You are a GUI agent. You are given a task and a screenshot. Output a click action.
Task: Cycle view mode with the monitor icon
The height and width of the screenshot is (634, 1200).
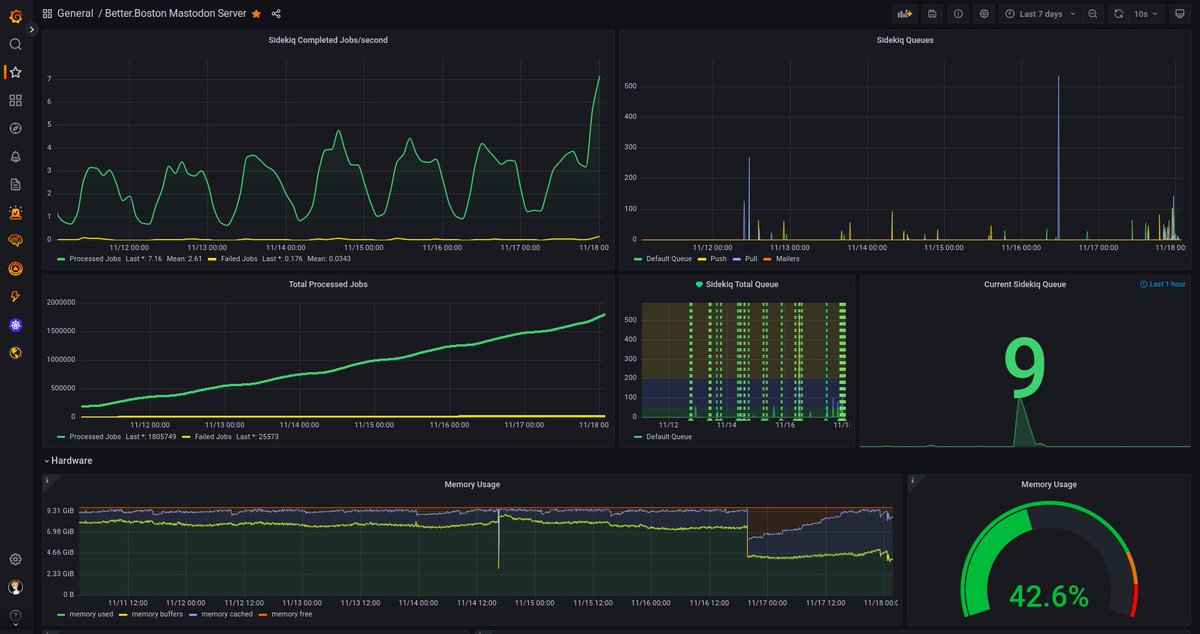click(1180, 14)
